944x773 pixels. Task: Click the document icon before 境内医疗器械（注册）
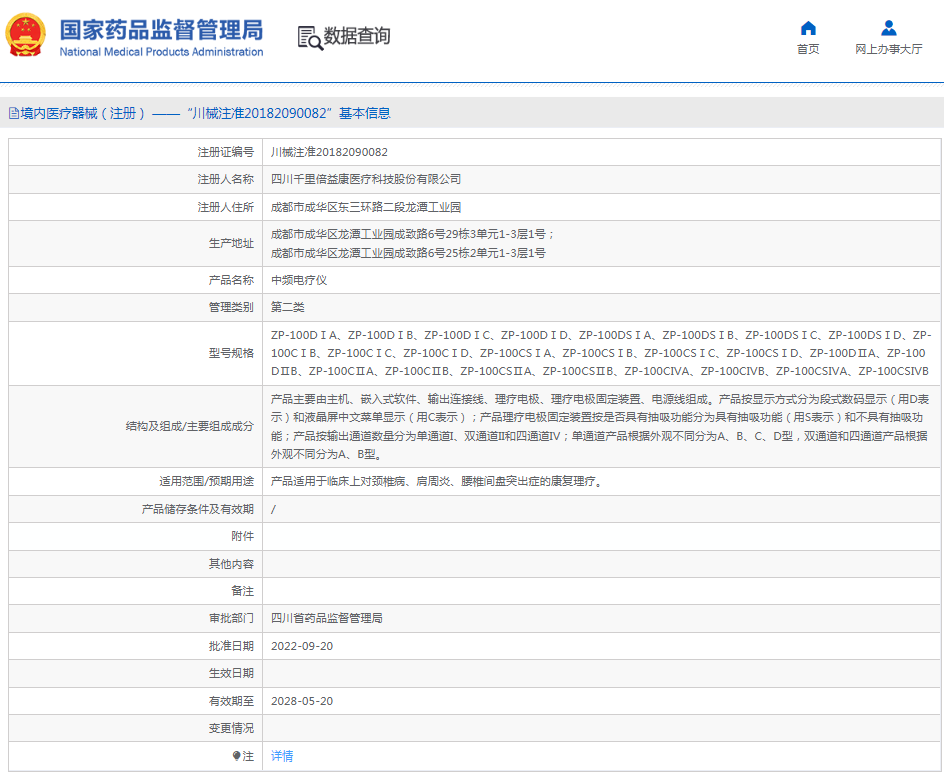(x=14, y=113)
